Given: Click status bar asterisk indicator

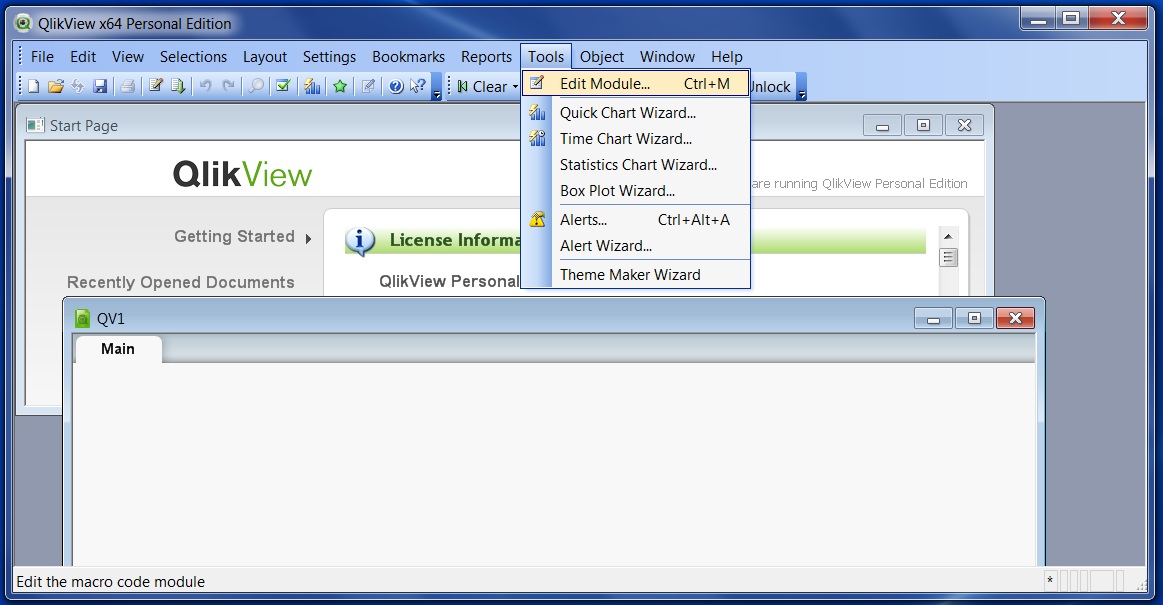Looking at the screenshot, I should coord(1050,581).
